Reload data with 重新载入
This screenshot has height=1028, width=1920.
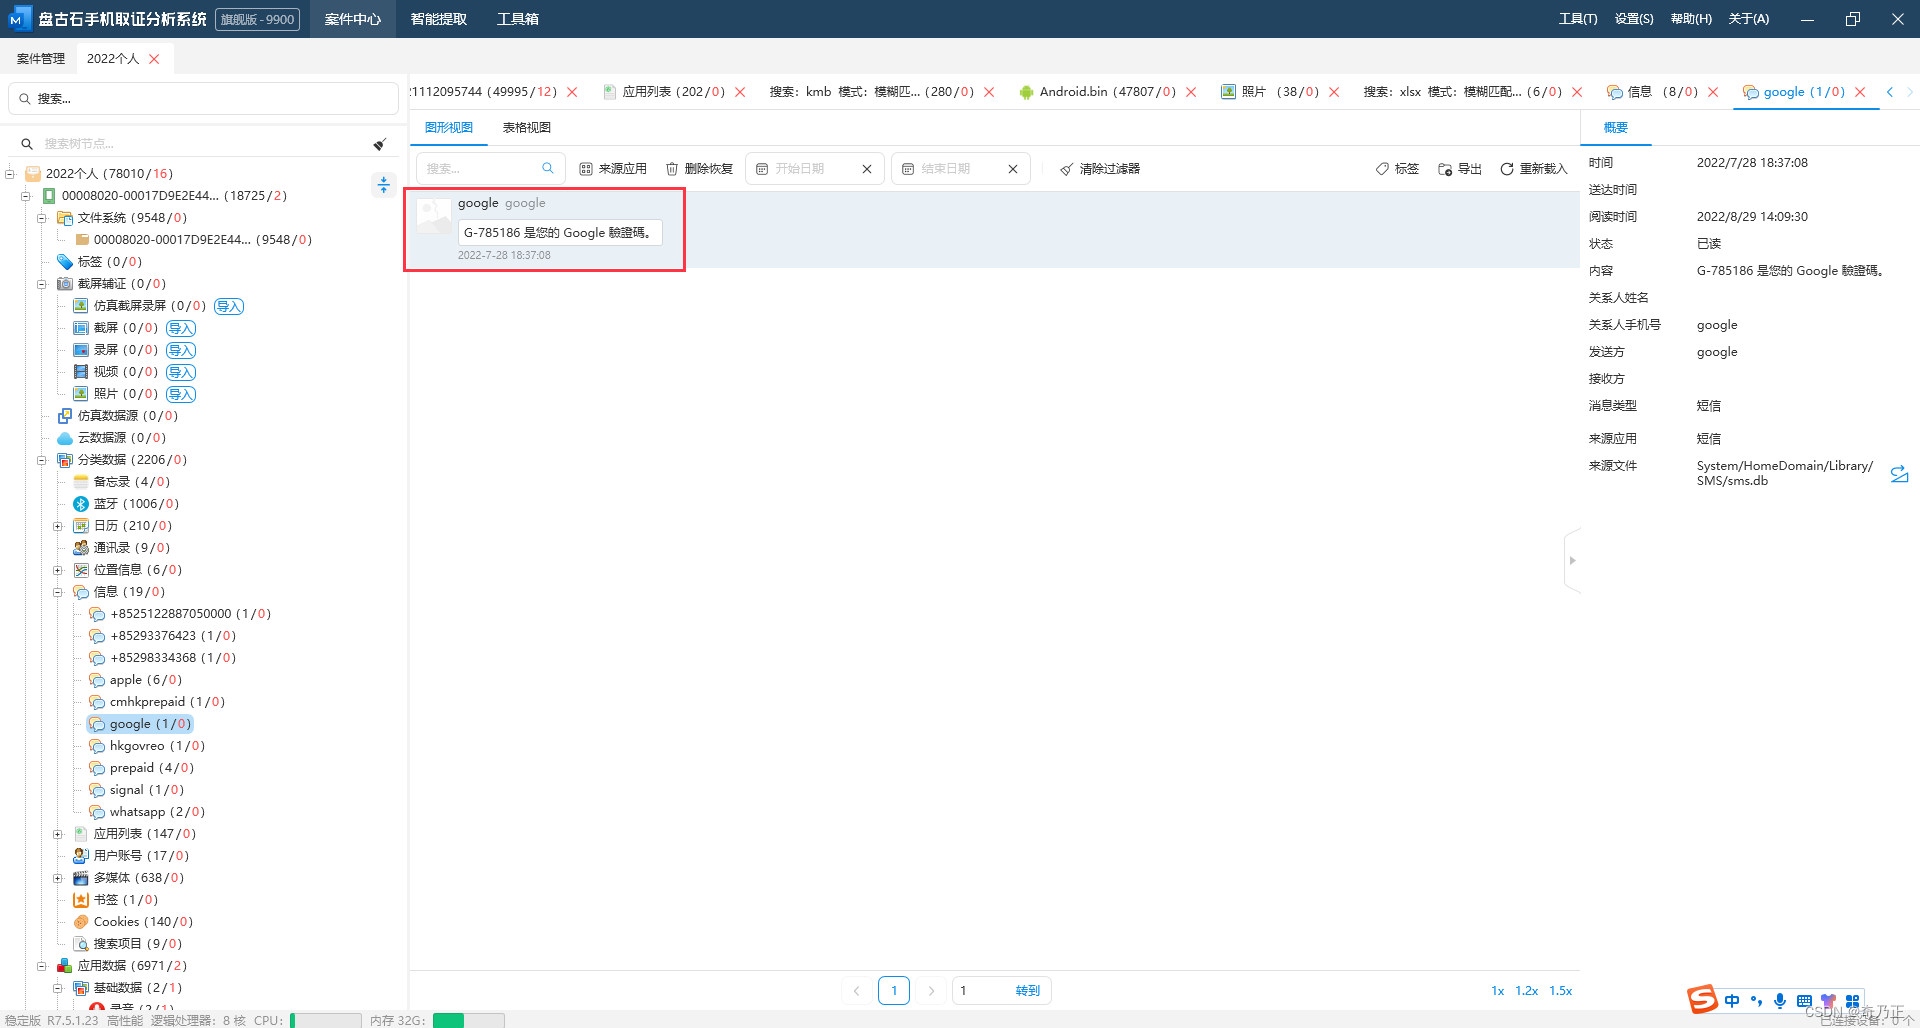click(1533, 169)
